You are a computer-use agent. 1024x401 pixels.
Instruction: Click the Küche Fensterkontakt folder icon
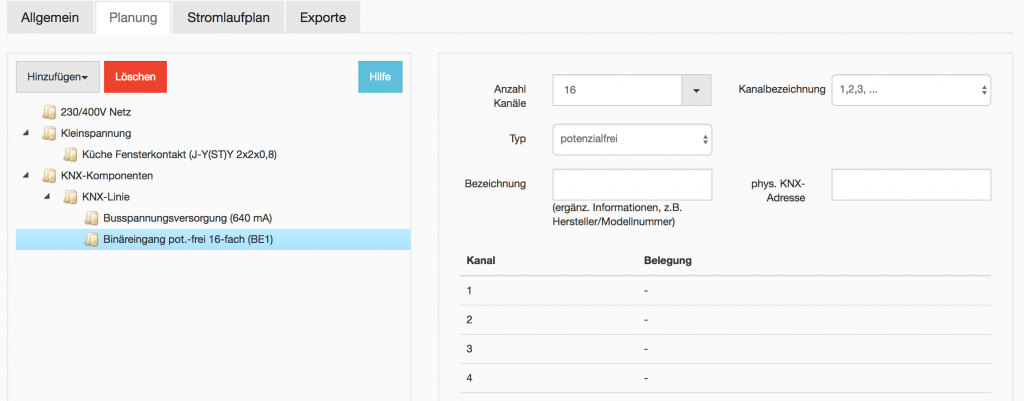(70, 155)
